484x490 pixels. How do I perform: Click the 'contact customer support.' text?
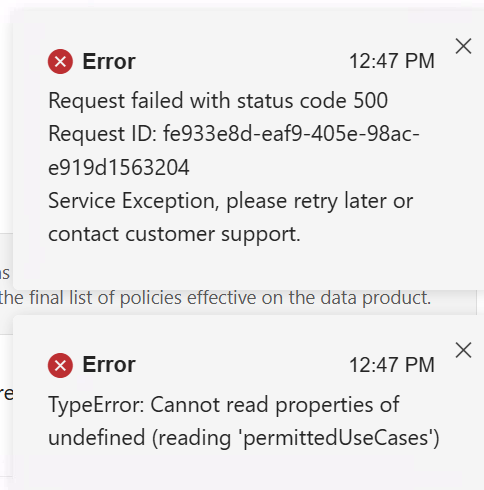click(174, 234)
